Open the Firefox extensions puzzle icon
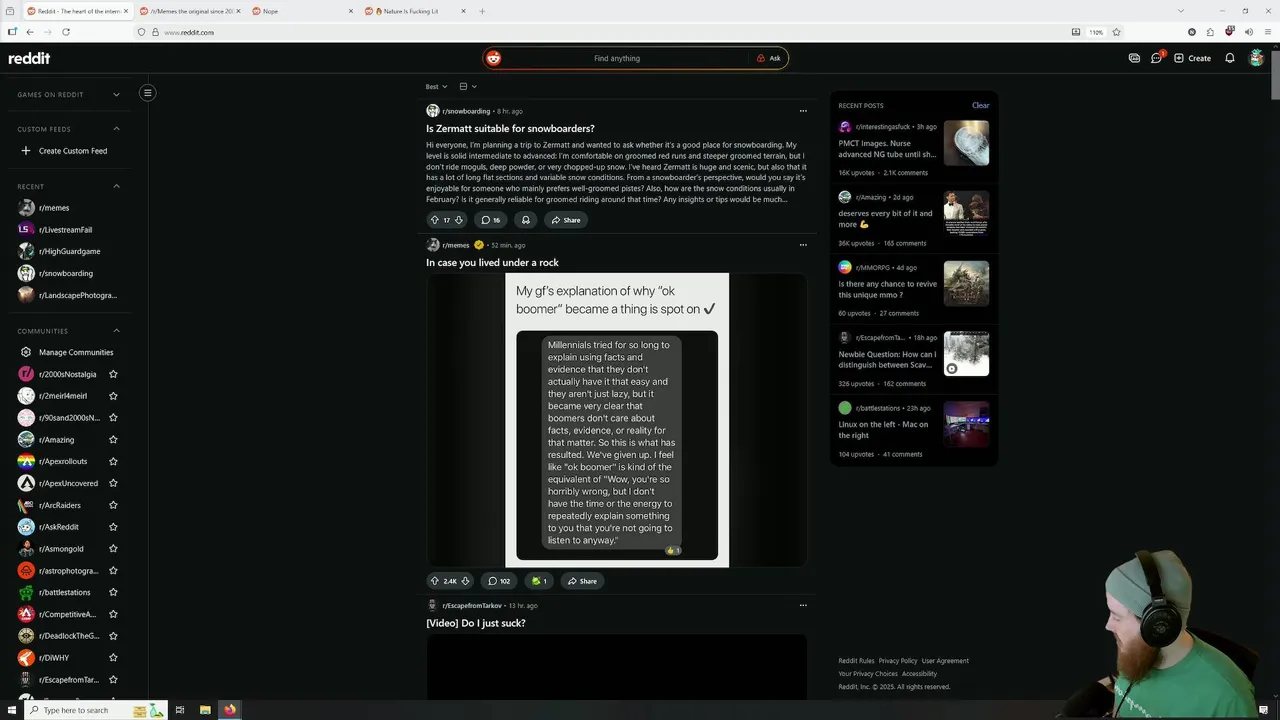Viewport: 1280px width, 720px height. [1210, 32]
